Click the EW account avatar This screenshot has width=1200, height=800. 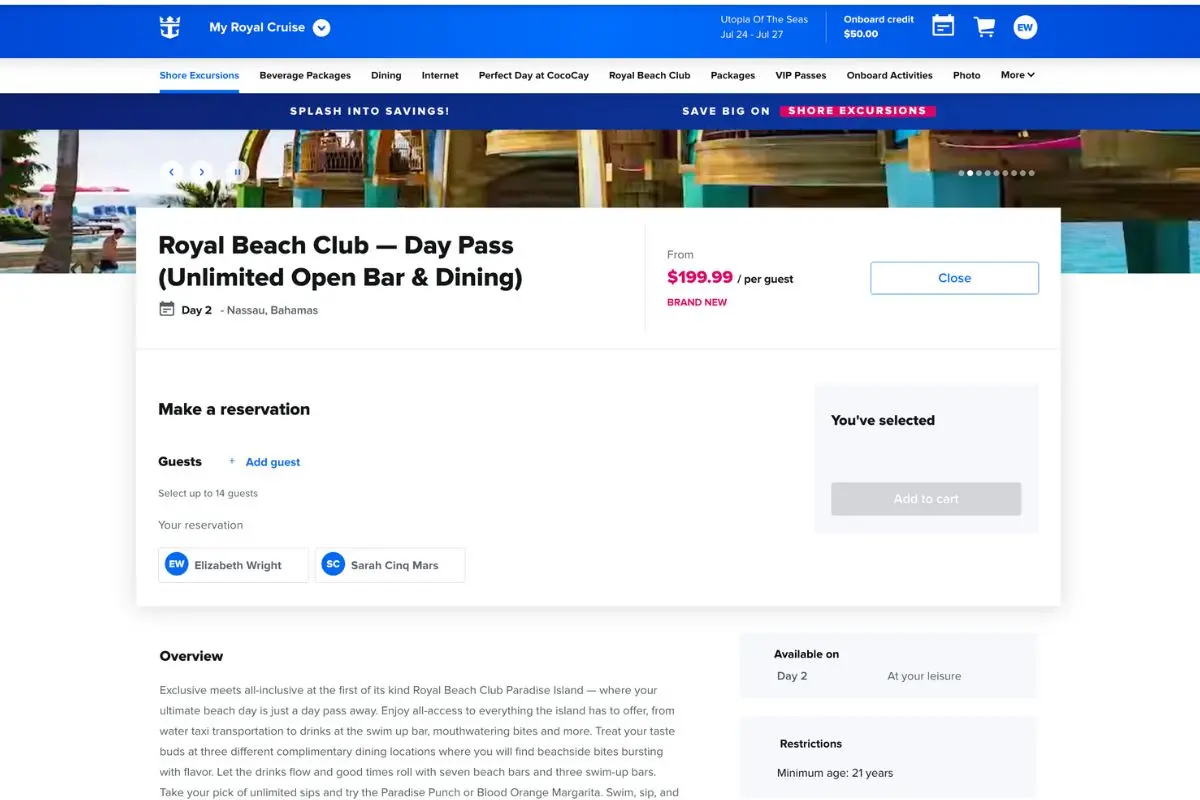(1025, 26)
